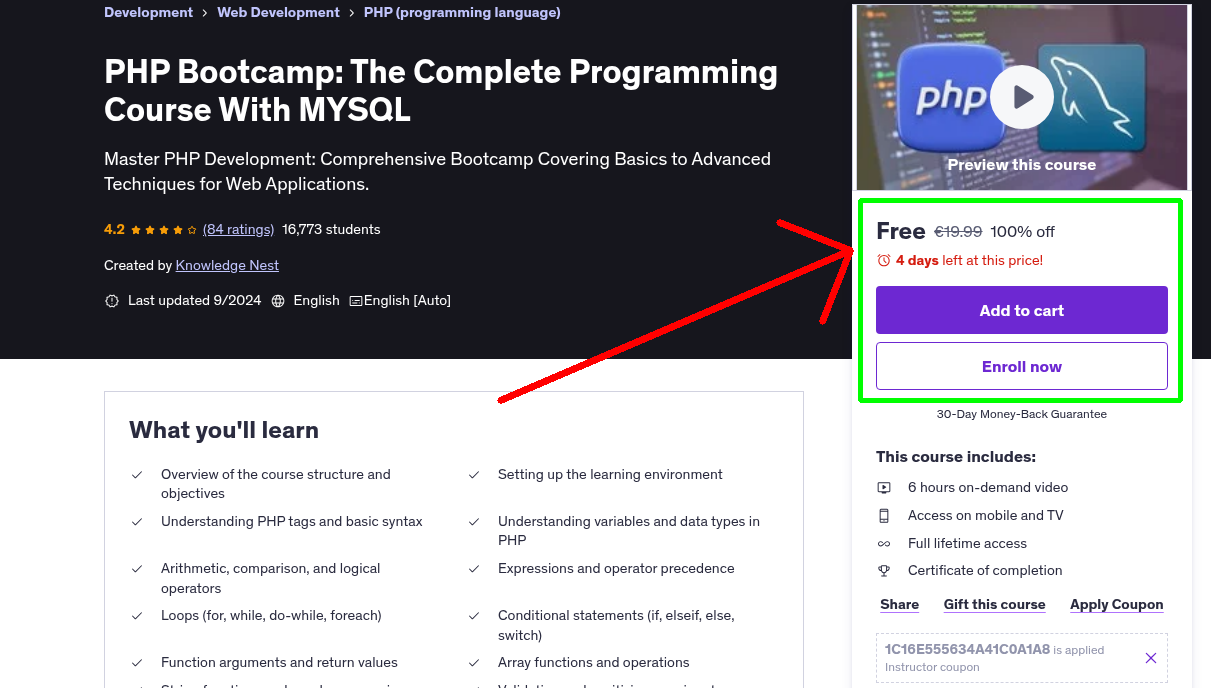Click the Last updated 9/2024 text
The height and width of the screenshot is (688, 1211).
pyautogui.click(x=194, y=300)
